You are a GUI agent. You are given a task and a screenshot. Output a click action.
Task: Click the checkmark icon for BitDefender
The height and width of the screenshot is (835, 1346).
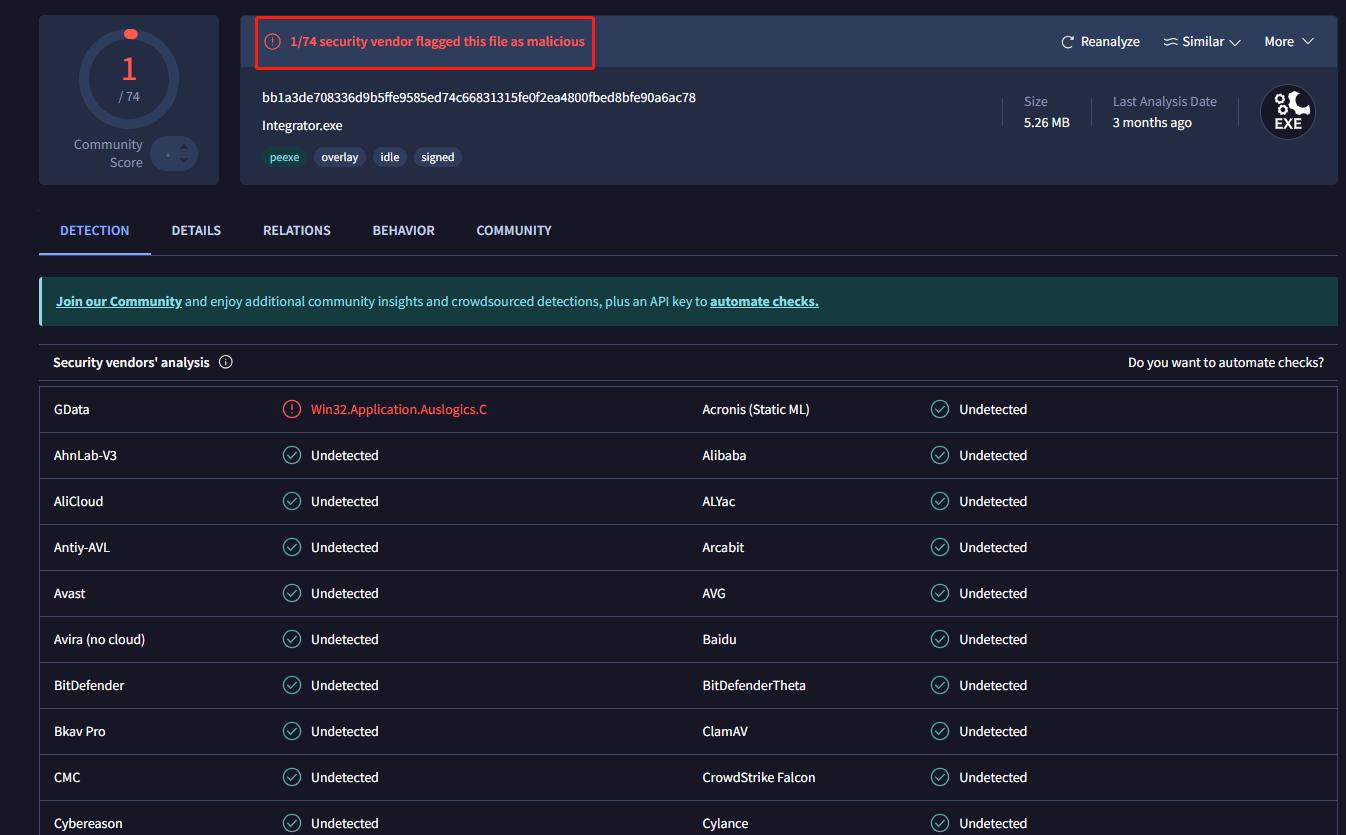point(292,685)
